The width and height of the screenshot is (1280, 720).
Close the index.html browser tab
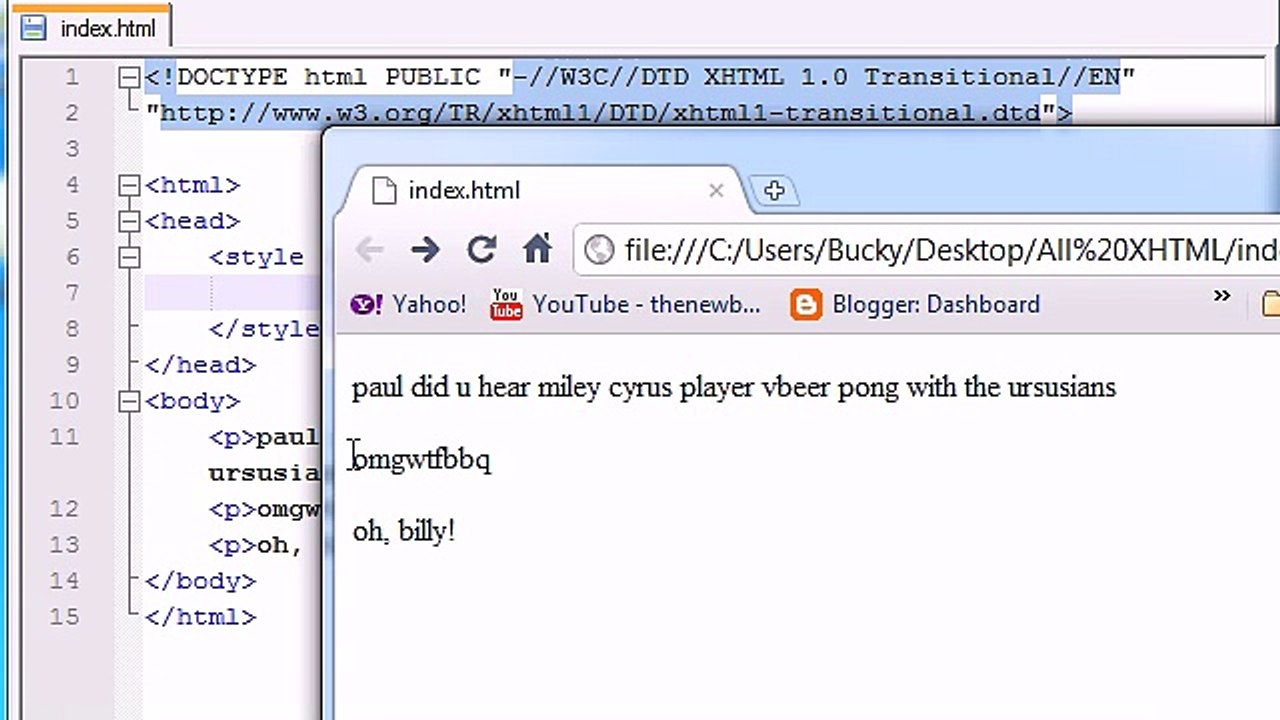[x=716, y=190]
